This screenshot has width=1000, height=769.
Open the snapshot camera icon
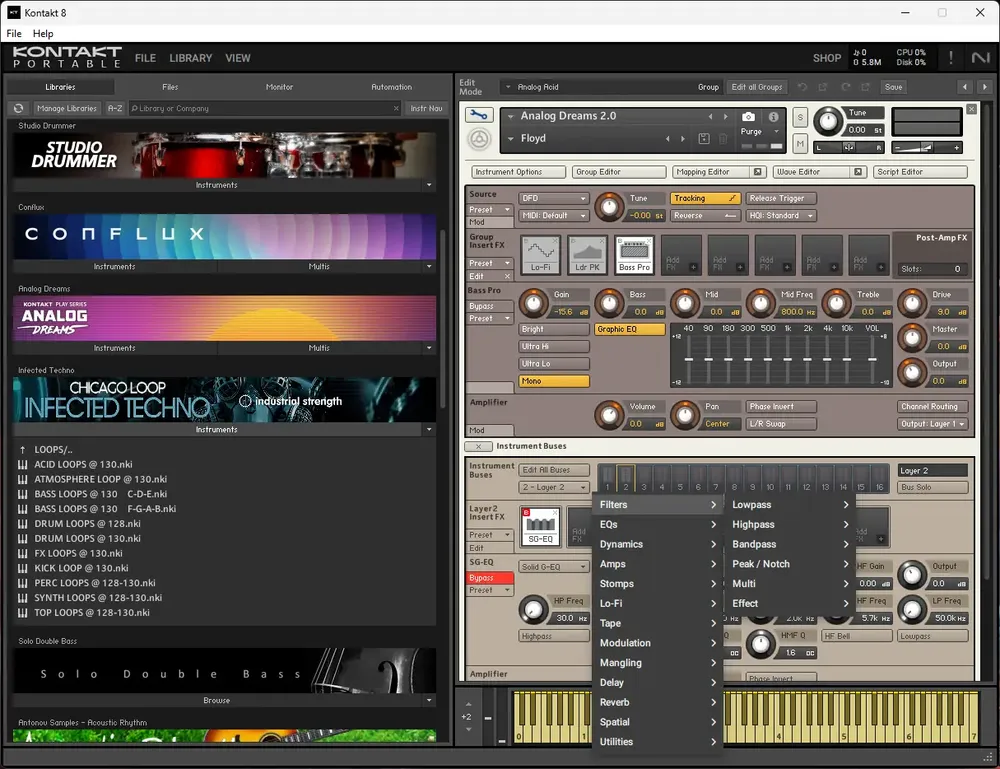749,117
